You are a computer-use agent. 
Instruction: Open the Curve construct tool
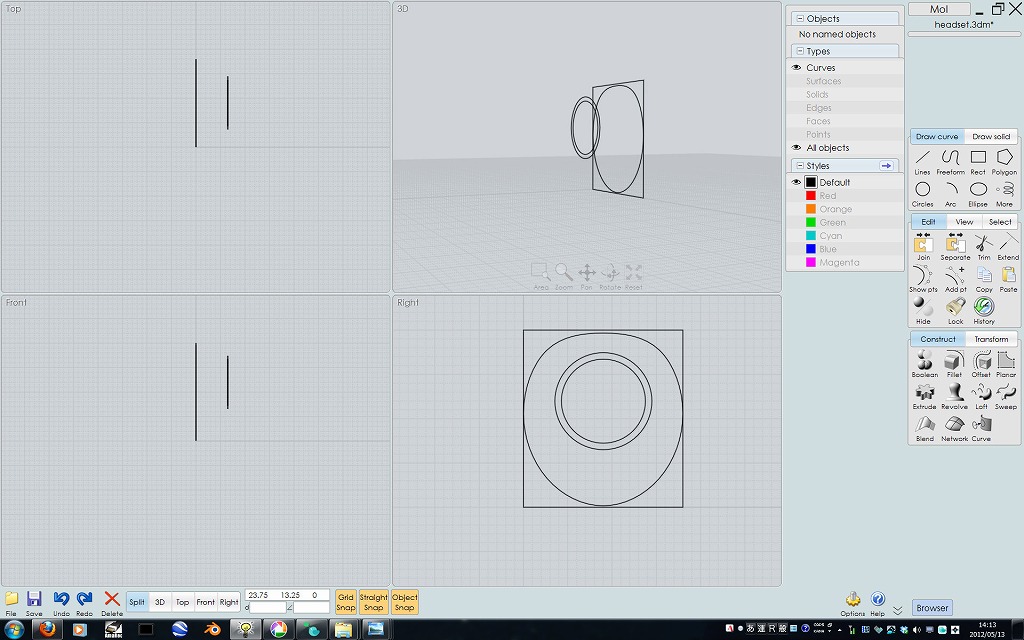tap(982, 428)
